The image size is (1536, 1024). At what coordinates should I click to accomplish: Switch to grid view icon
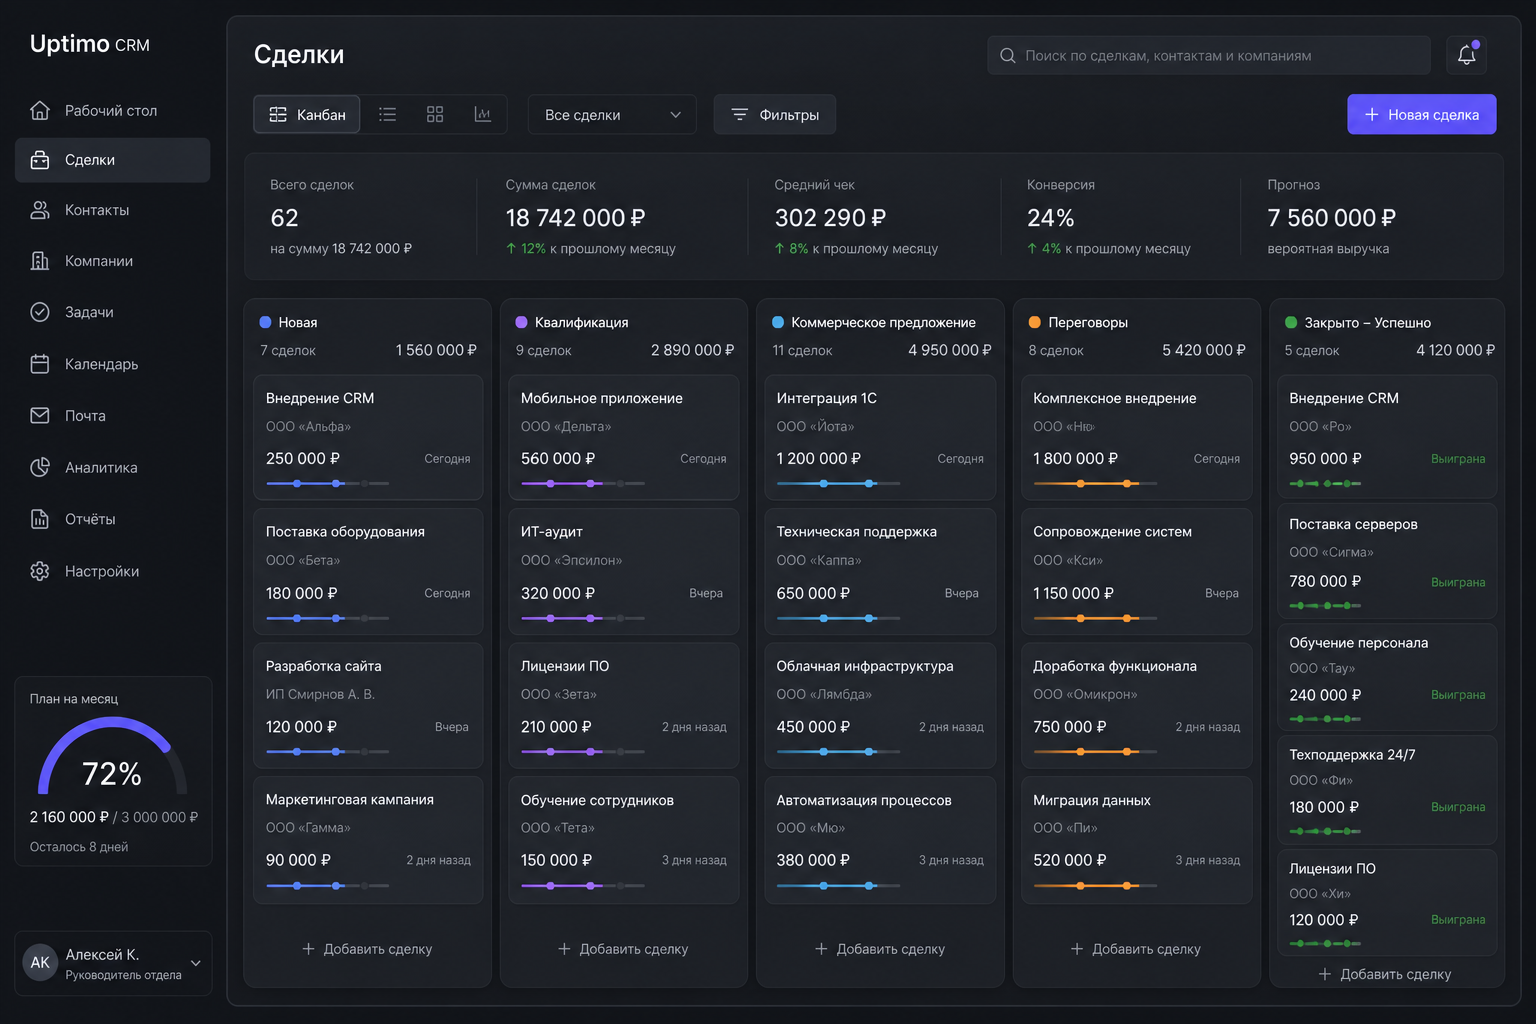click(x=435, y=114)
